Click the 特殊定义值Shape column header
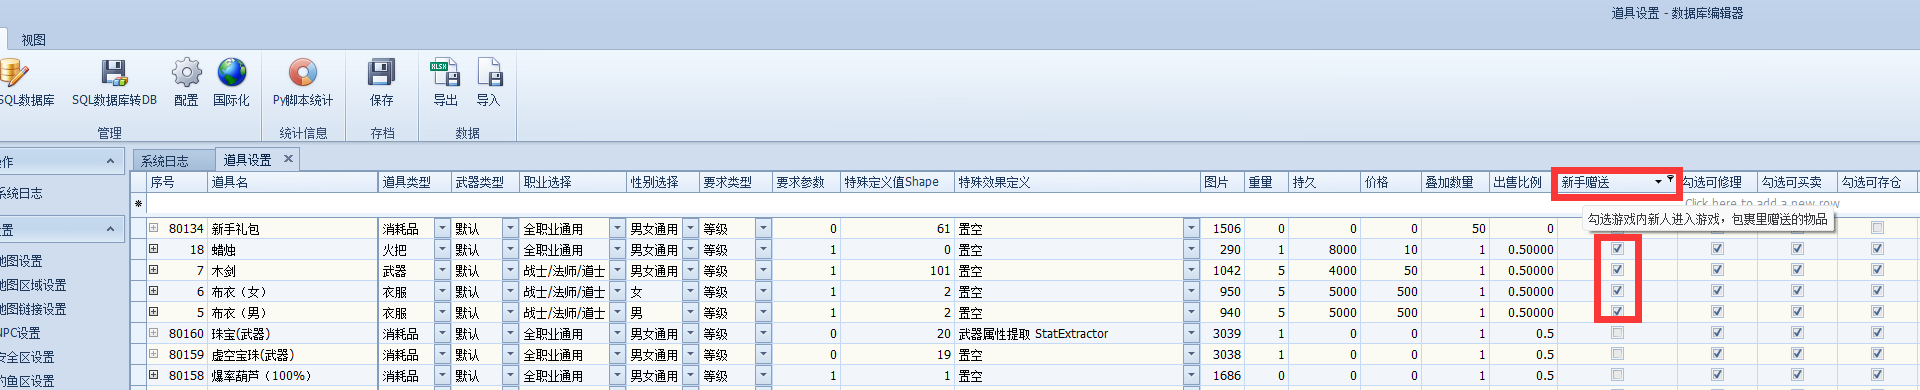This screenshot has height=390, width=1920. click(x=897, y=182)
